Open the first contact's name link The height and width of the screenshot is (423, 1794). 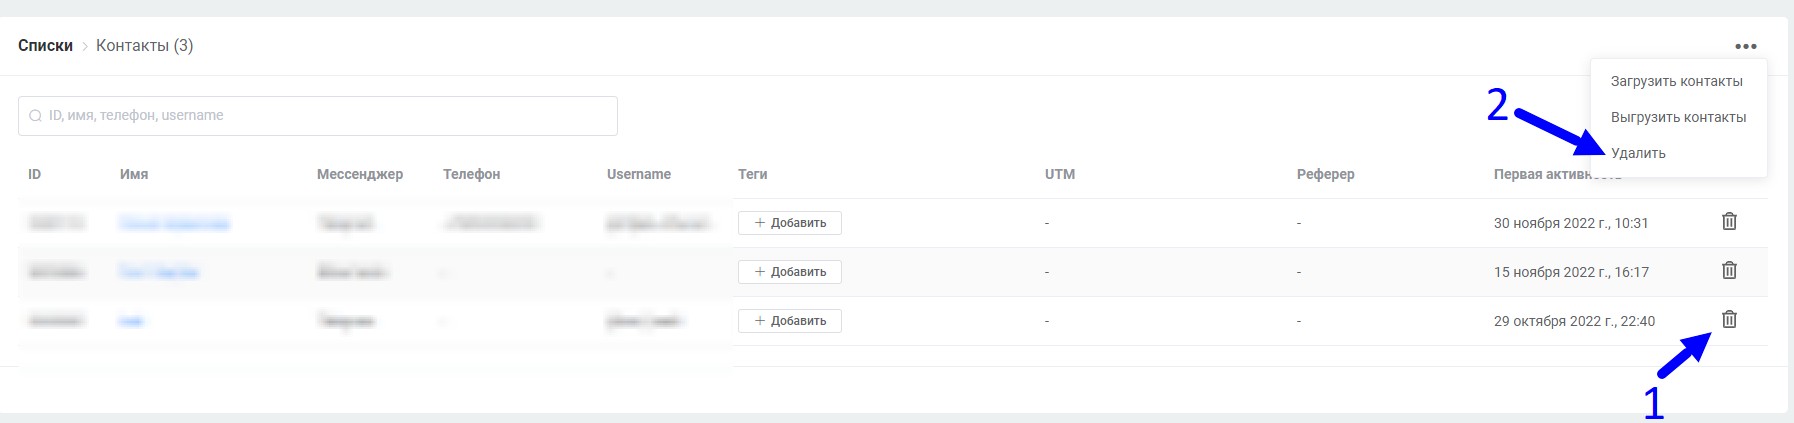click(174, 223)
